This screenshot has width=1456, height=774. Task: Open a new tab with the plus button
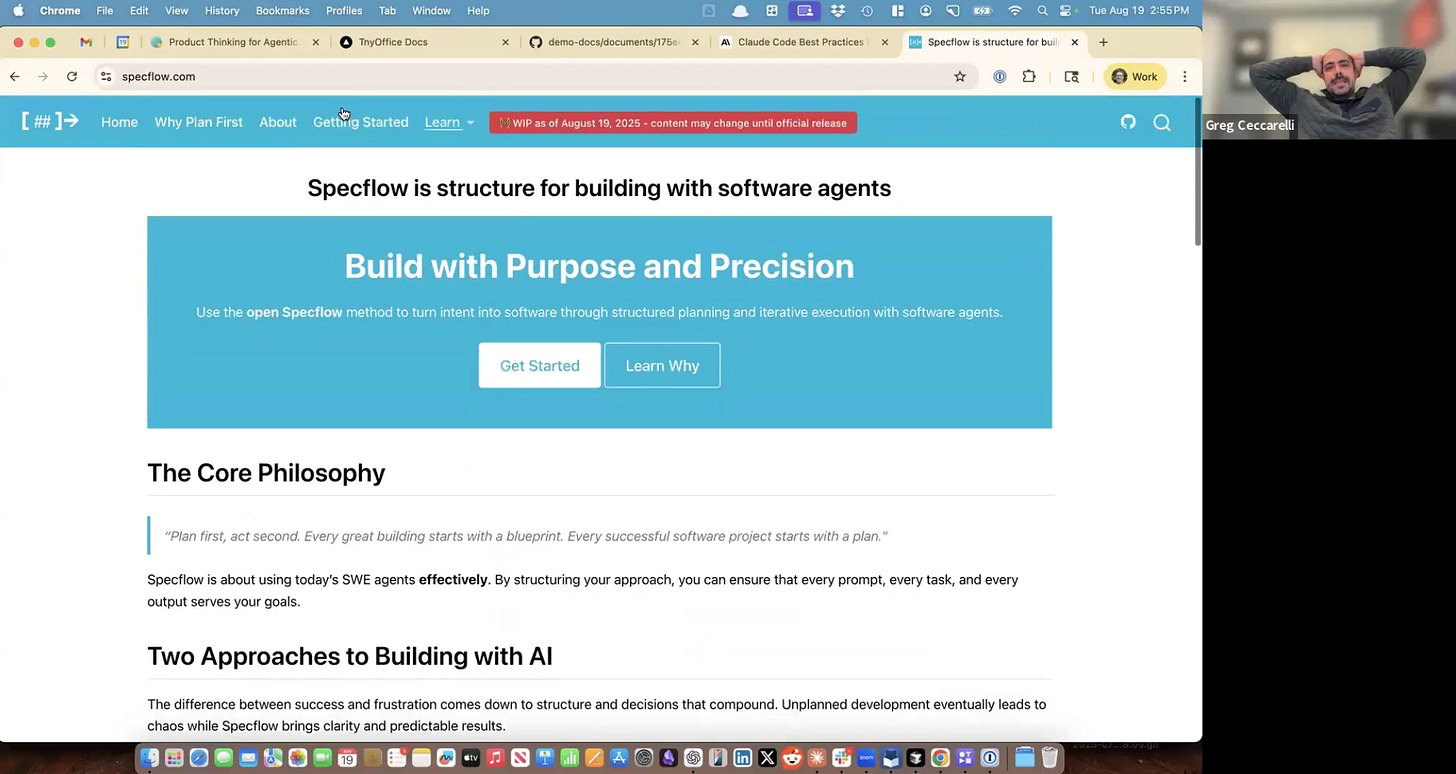[x=1103, y=42]
